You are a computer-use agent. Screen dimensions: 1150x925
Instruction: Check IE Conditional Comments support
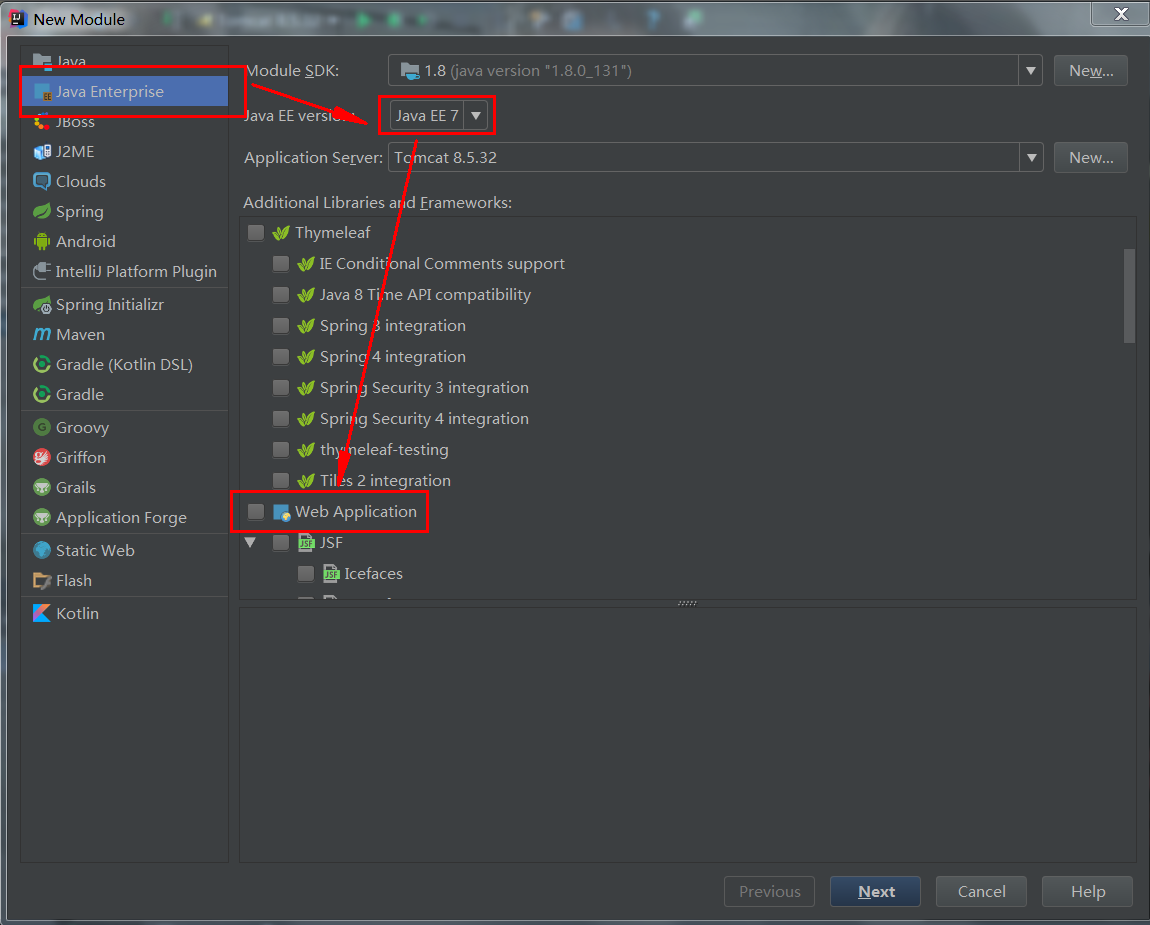pos(281,263)
